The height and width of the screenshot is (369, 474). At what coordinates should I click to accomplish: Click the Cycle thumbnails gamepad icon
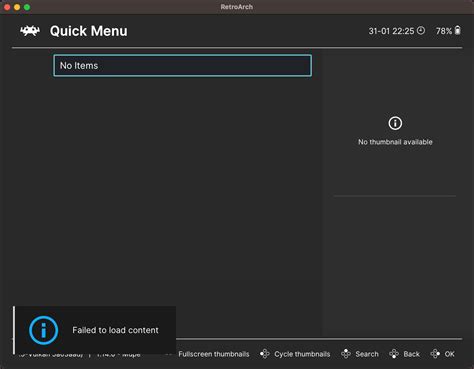pyautogui.click(x=265, y=354)
